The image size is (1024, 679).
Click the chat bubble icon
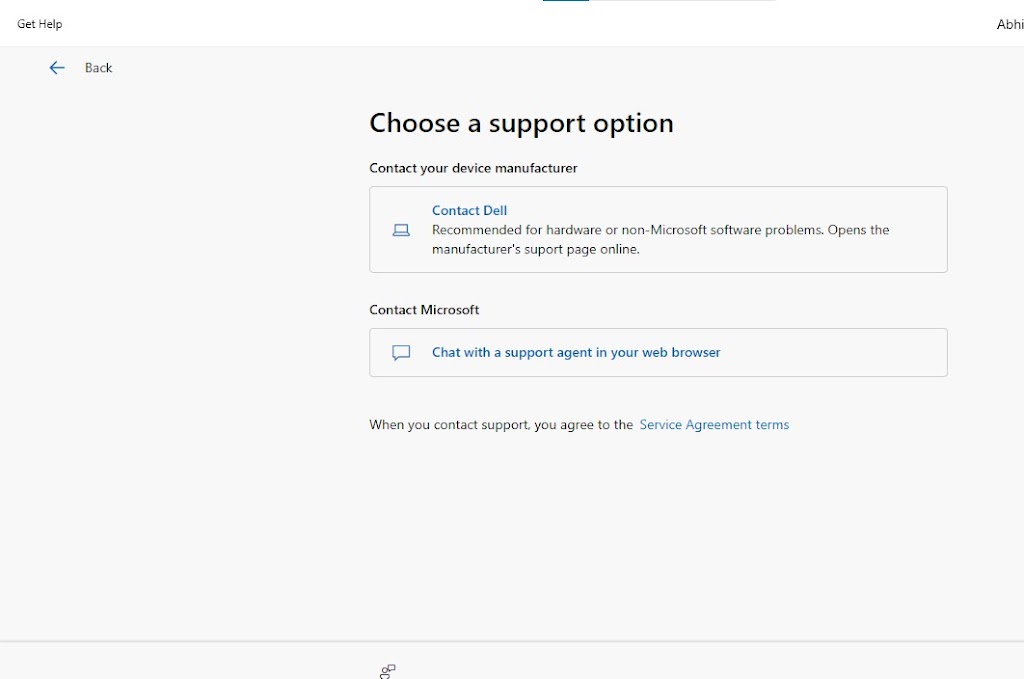[401, 353]
